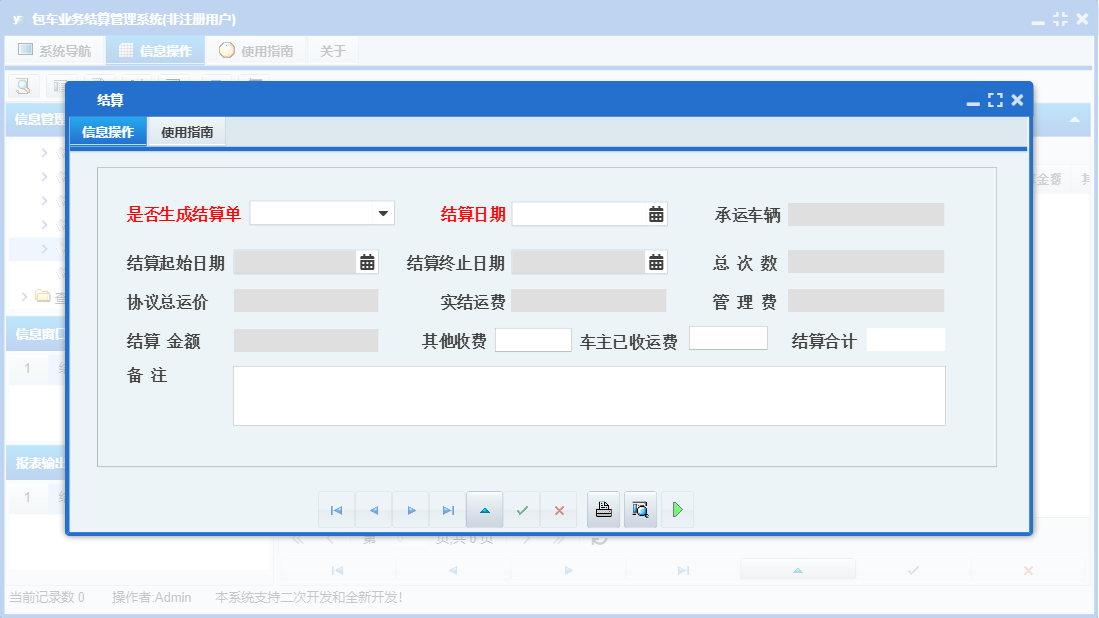The image size is (1099, 618).
Task: Open the 关于 menu item
Action: pyautogui.click(x=332, y=49)
